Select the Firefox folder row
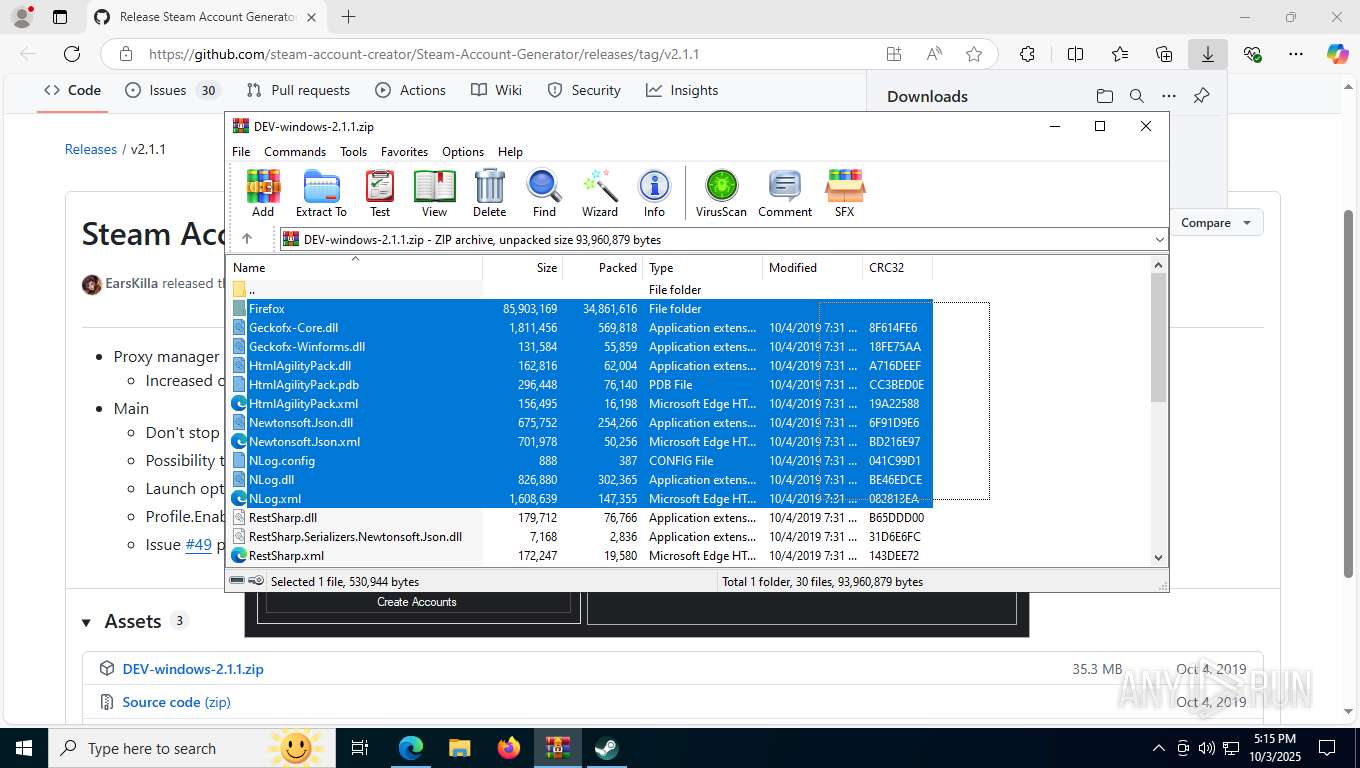1360x768 pixels. pyautogui.click(x=581, y=309)
